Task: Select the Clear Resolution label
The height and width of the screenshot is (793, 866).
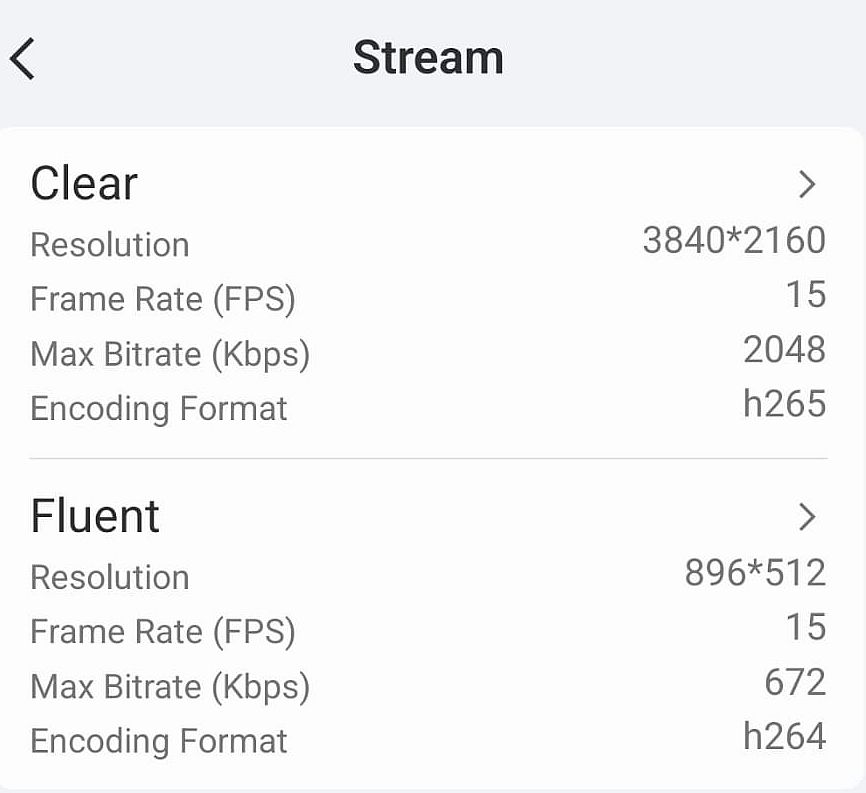Action: 110,245
